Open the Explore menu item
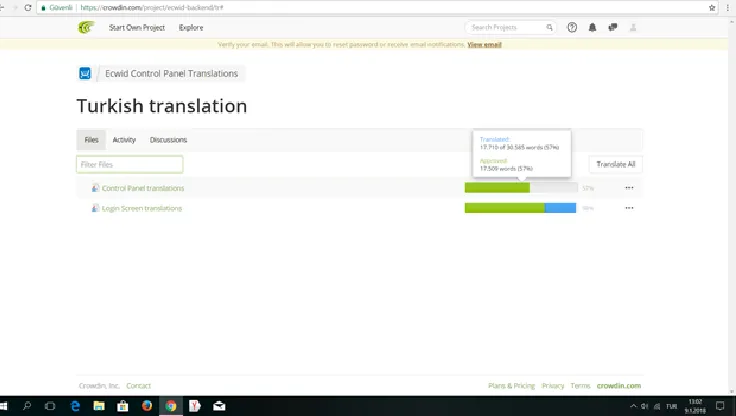The width and height of the screenshot is (736, 416). point(191,28)
